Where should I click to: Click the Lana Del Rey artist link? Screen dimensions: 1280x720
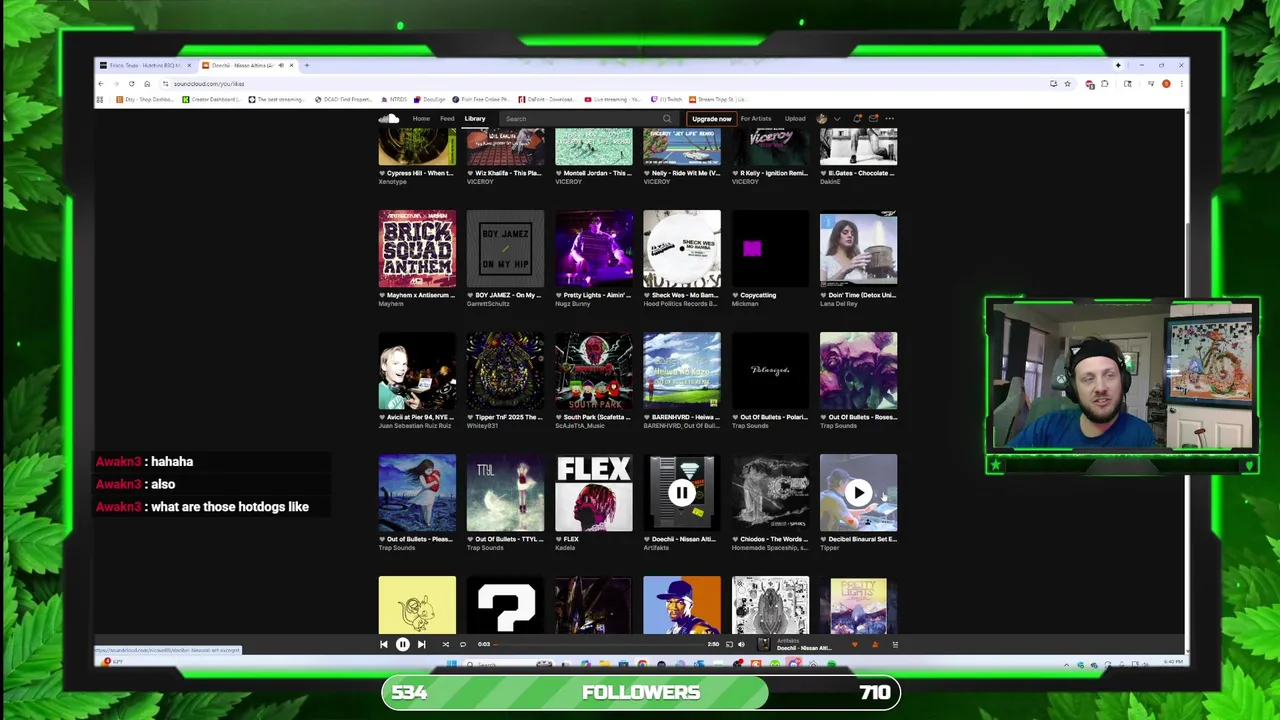coord(839,304)
